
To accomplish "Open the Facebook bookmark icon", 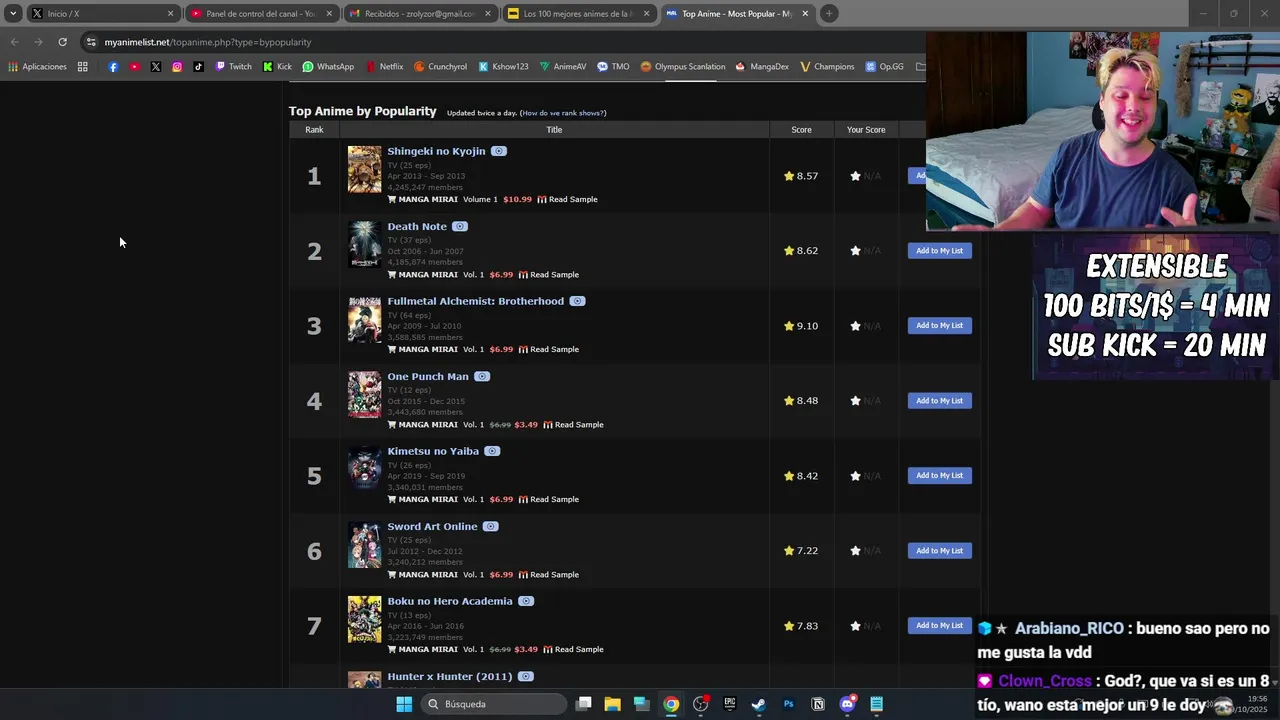I will 113,67.
